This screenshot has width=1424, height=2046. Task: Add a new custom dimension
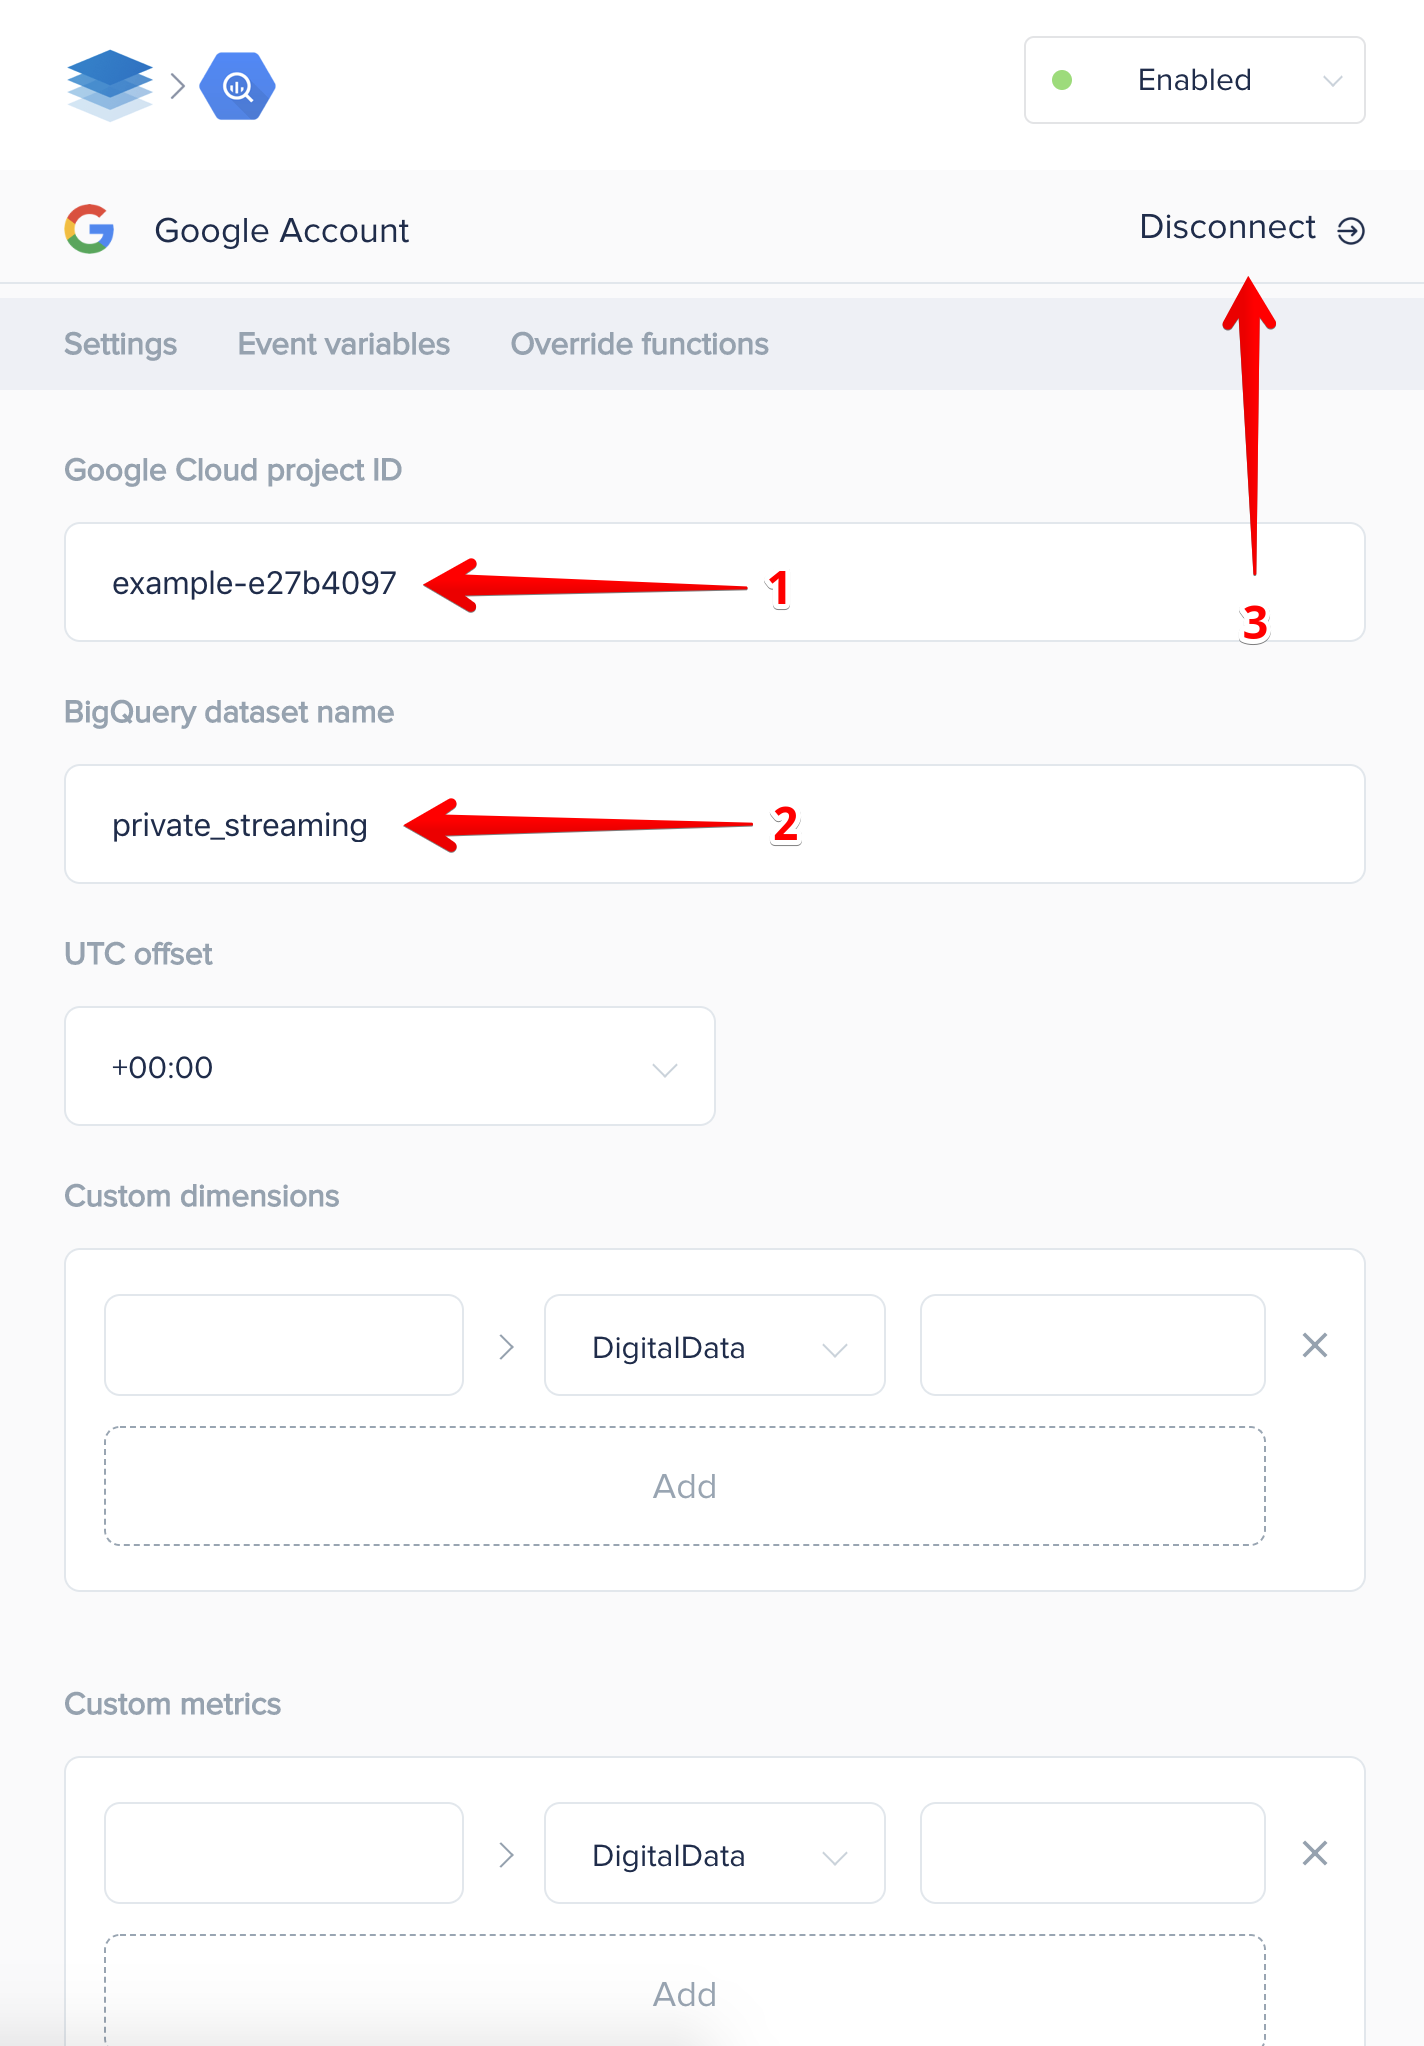point(685,1486)
